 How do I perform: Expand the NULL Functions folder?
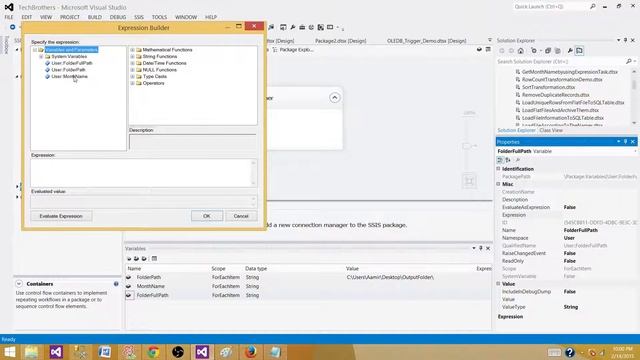[x=132, y=70]
